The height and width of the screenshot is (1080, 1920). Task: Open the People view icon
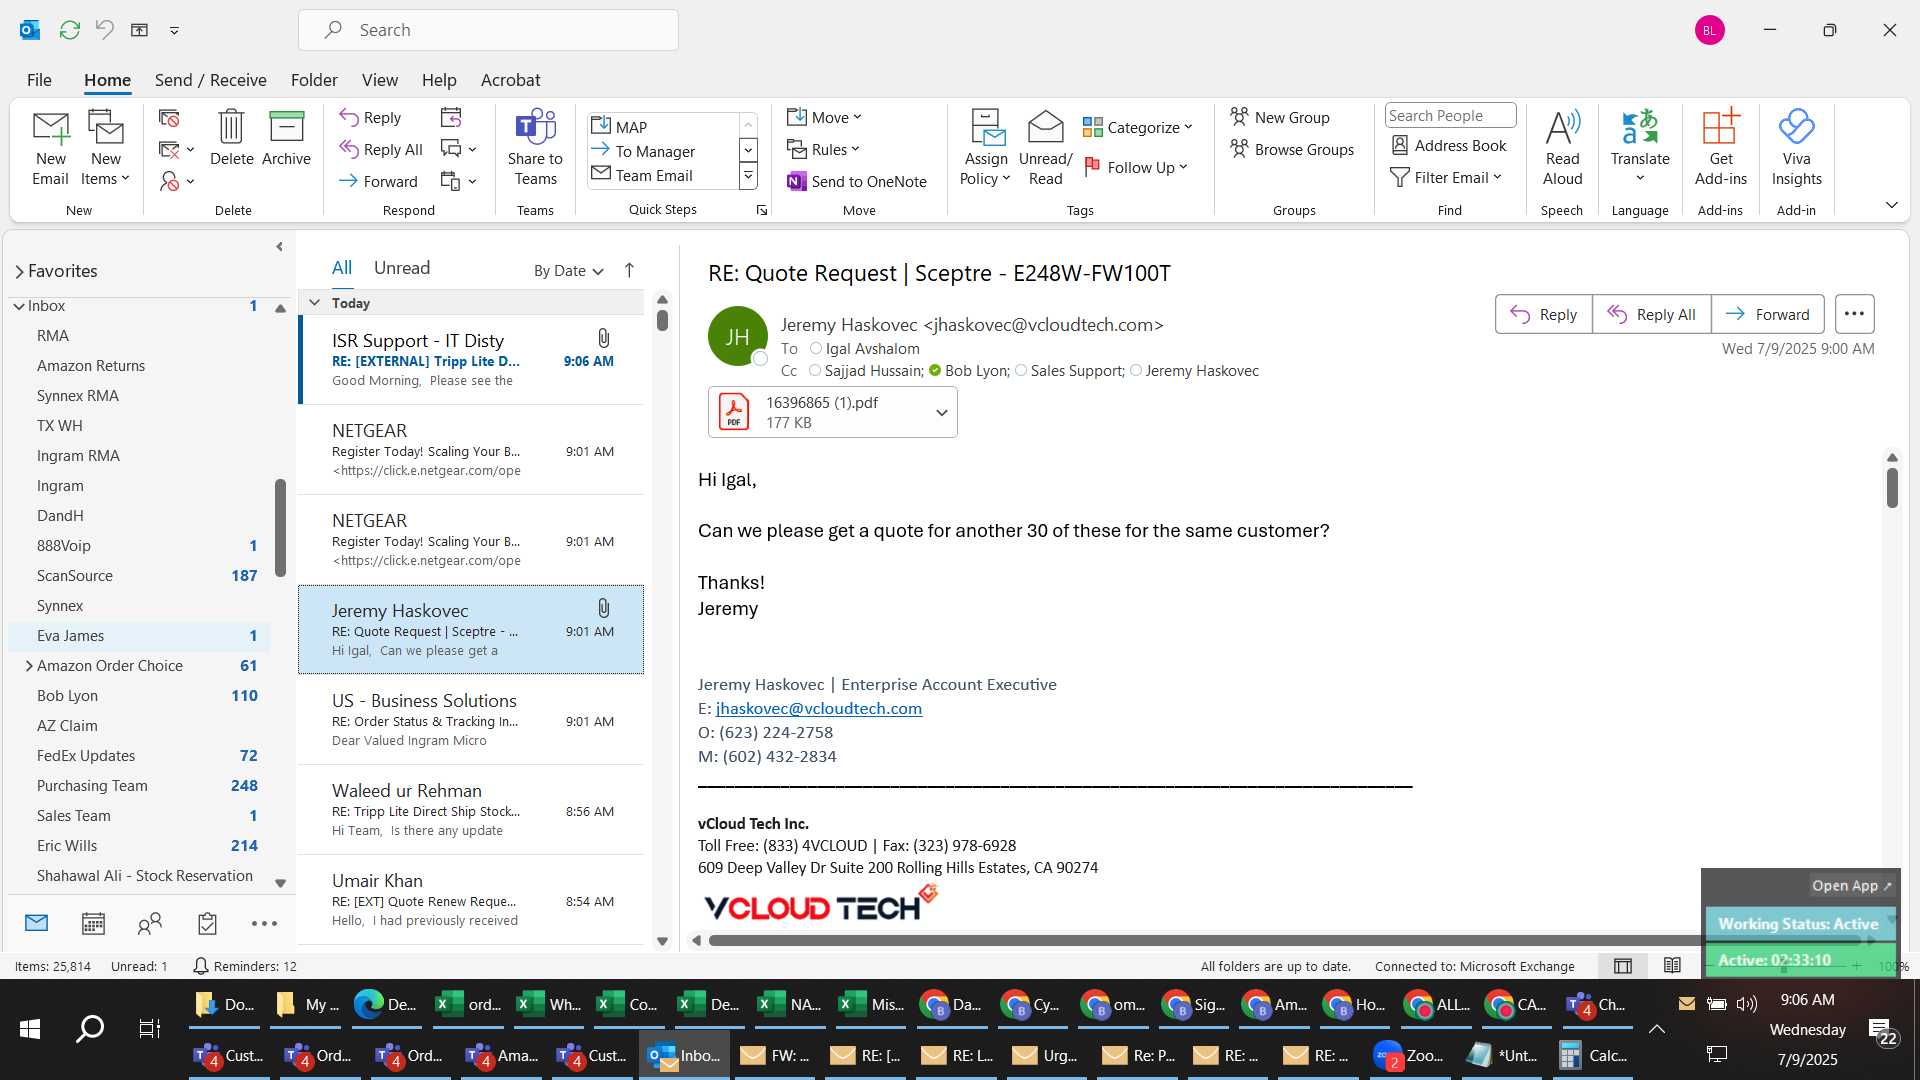click(x=150, y=923)
